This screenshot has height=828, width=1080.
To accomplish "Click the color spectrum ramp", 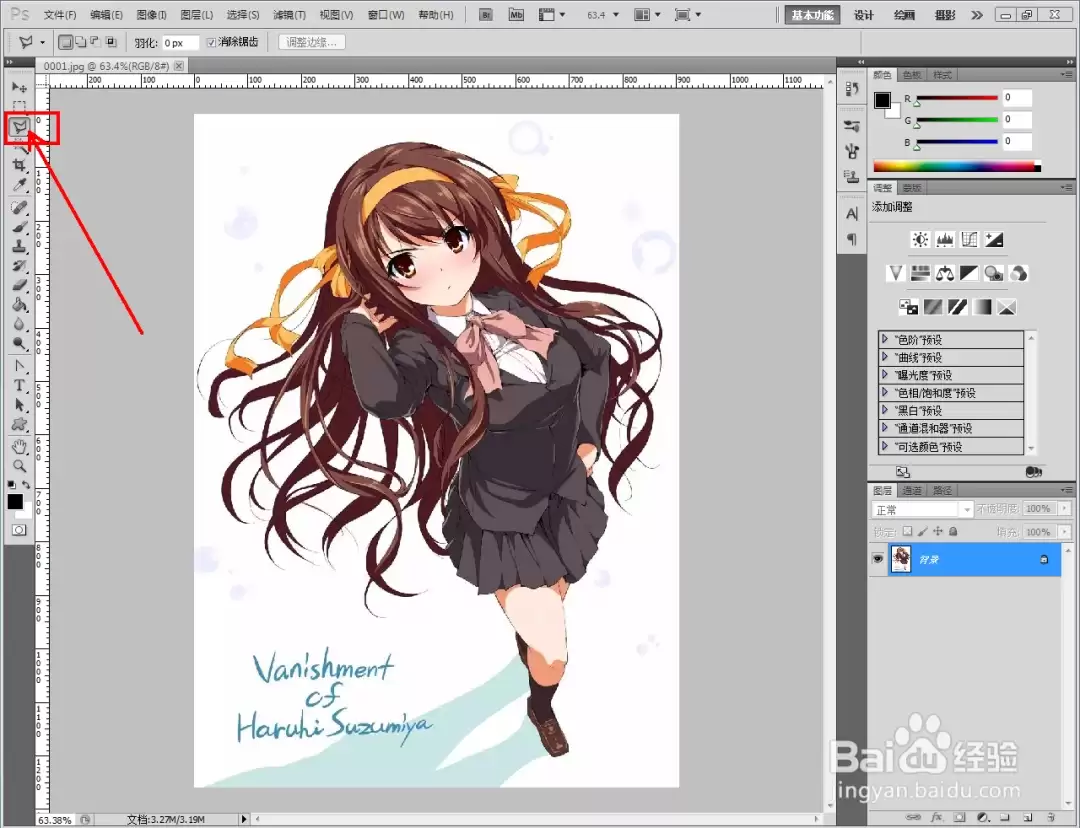I will (x=957, y=166).
